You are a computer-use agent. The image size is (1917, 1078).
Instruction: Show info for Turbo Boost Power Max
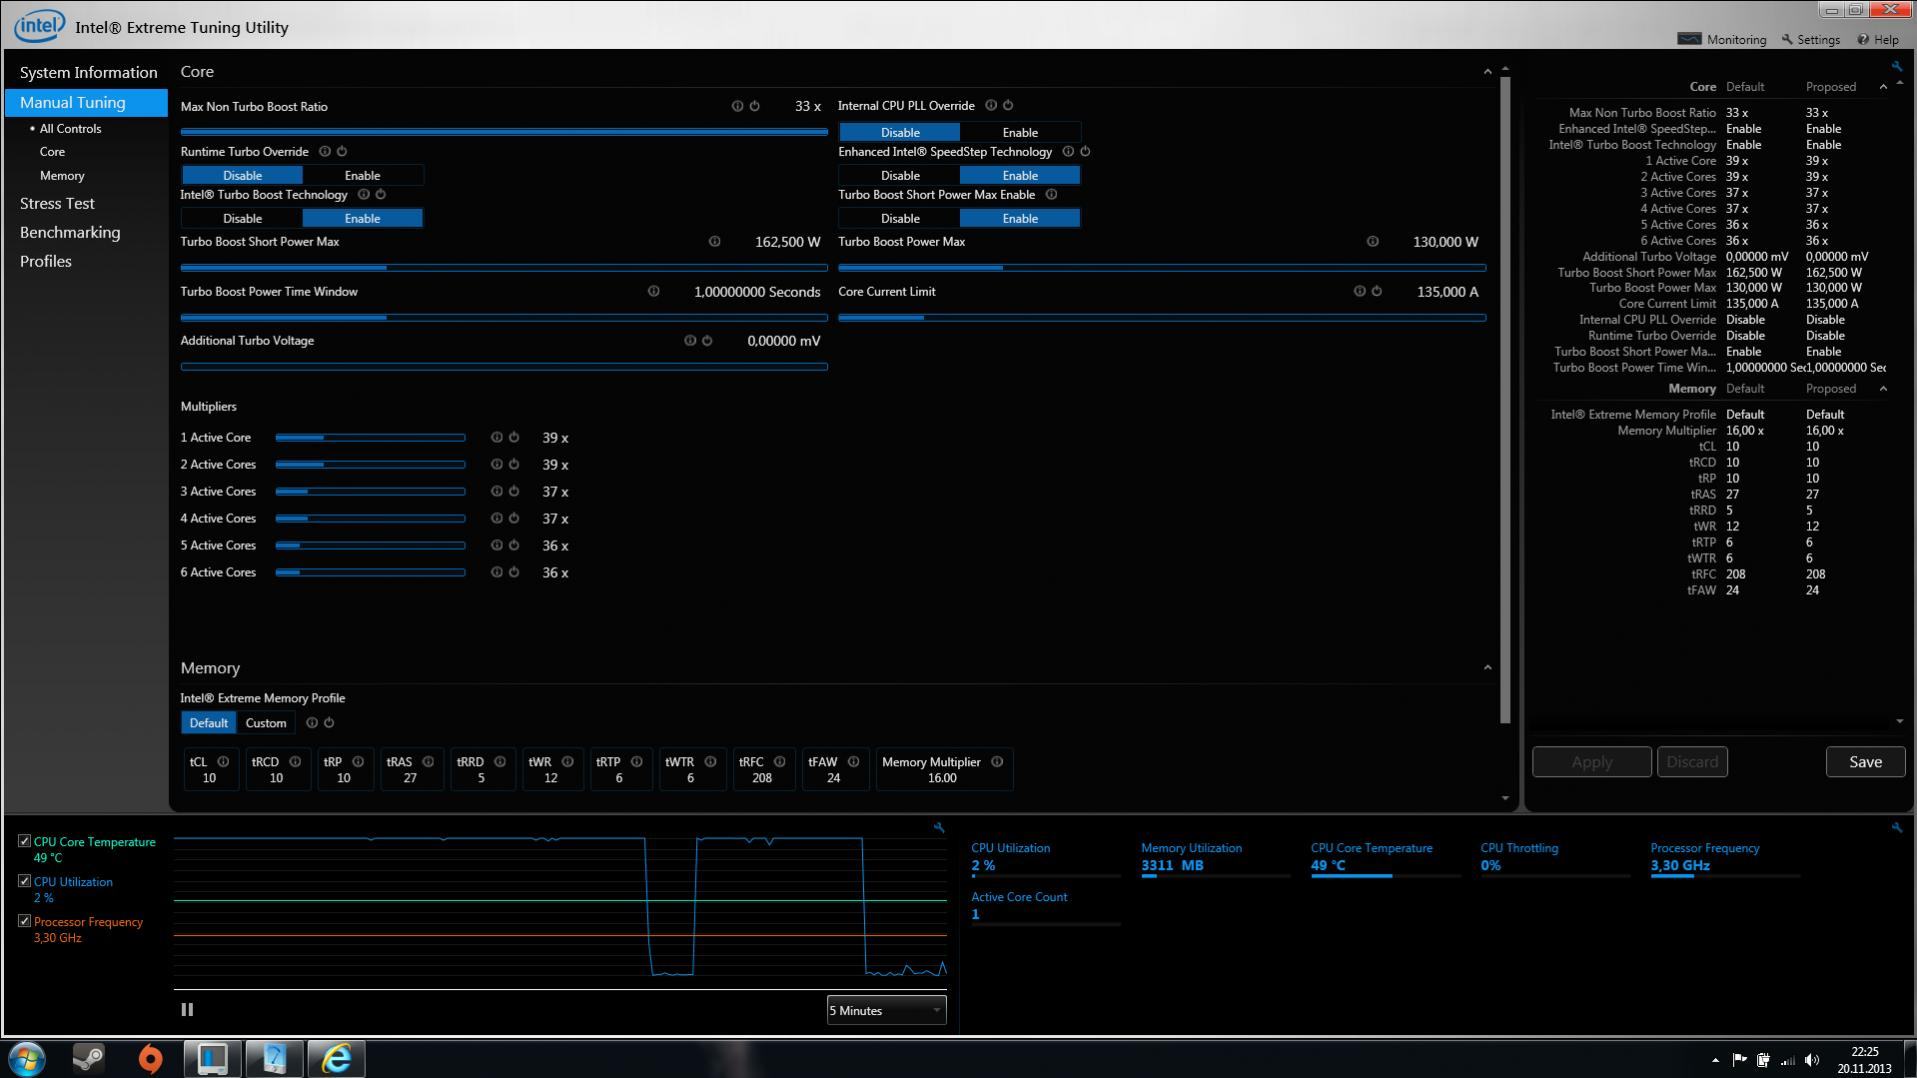[x=1372, y=242]
